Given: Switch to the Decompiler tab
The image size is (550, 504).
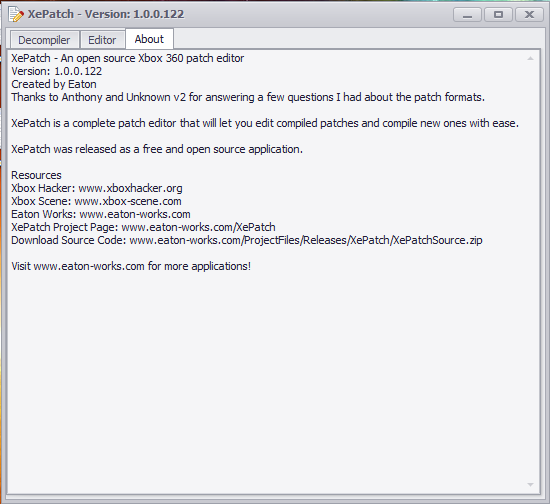Looking at the screenshot, I should (x=44, y=40).
